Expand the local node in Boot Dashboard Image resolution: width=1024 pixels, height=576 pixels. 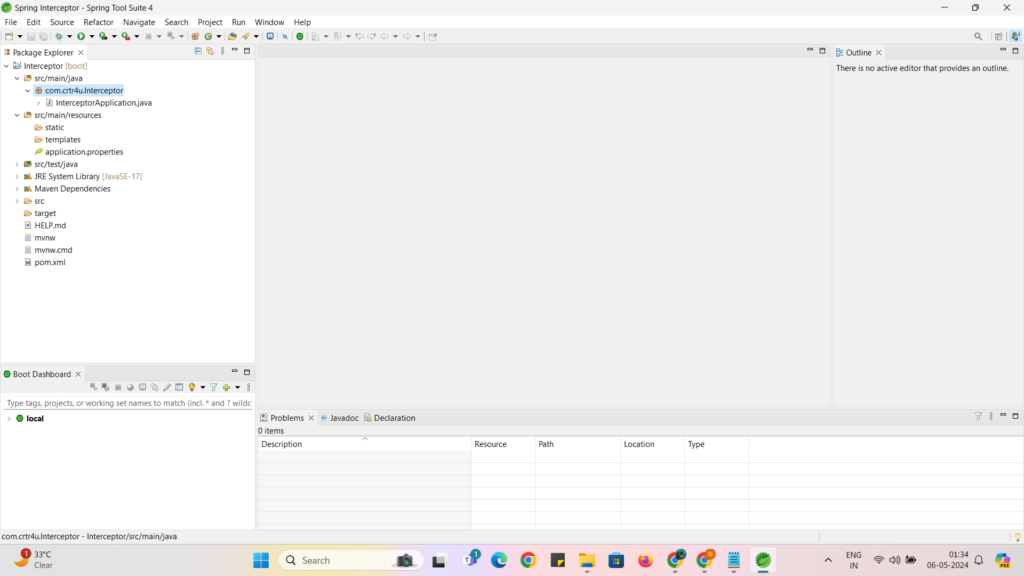(8, 419)
